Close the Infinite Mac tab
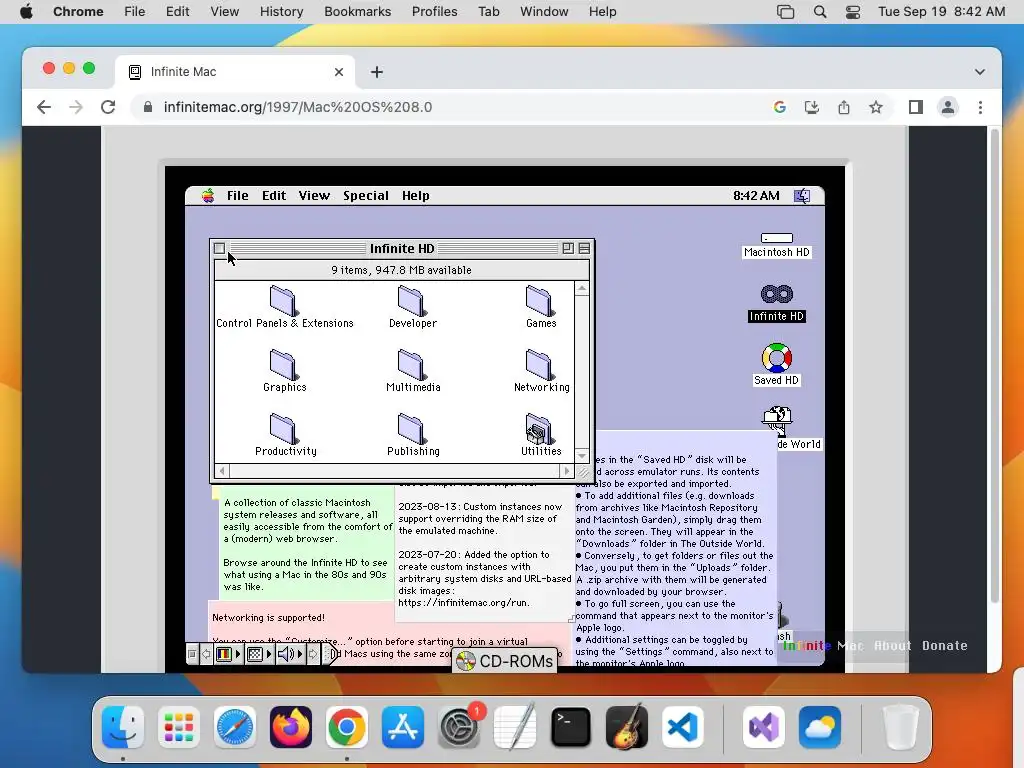1024x768 pixels. click(x=339, y=72)
